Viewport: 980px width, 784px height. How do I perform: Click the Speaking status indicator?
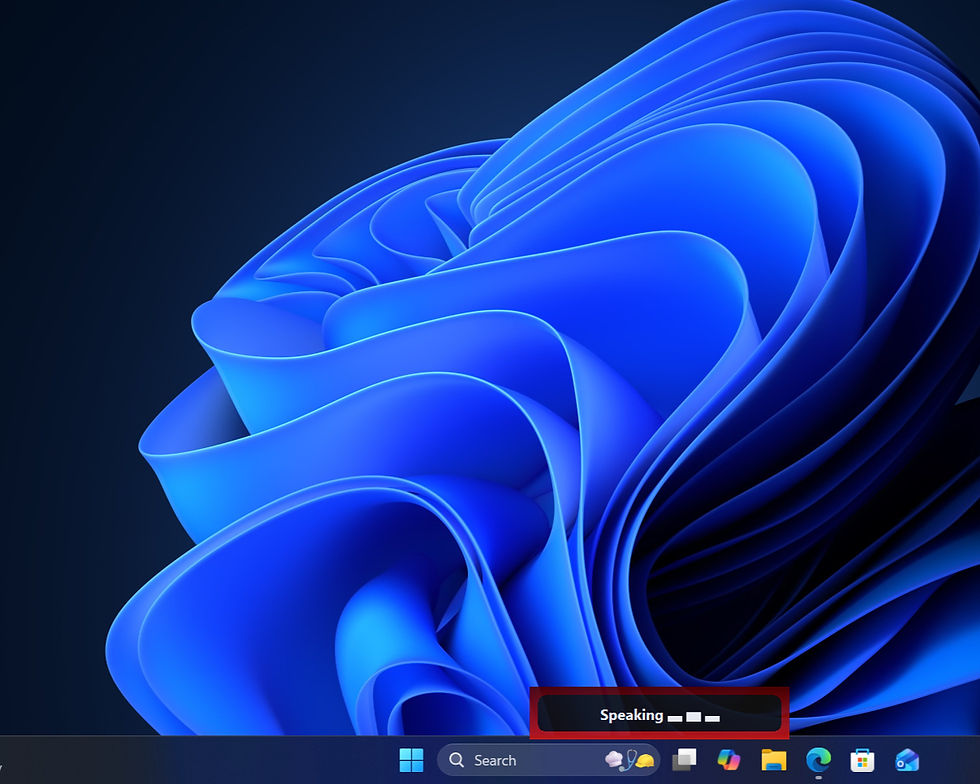[x=659, y=715]
